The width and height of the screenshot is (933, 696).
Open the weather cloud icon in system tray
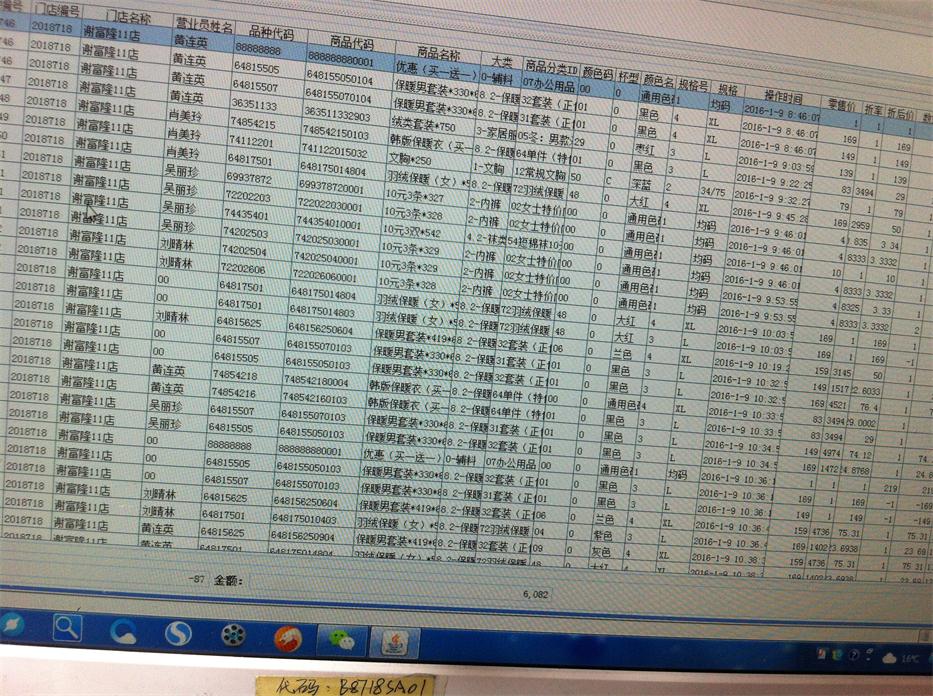888,657
